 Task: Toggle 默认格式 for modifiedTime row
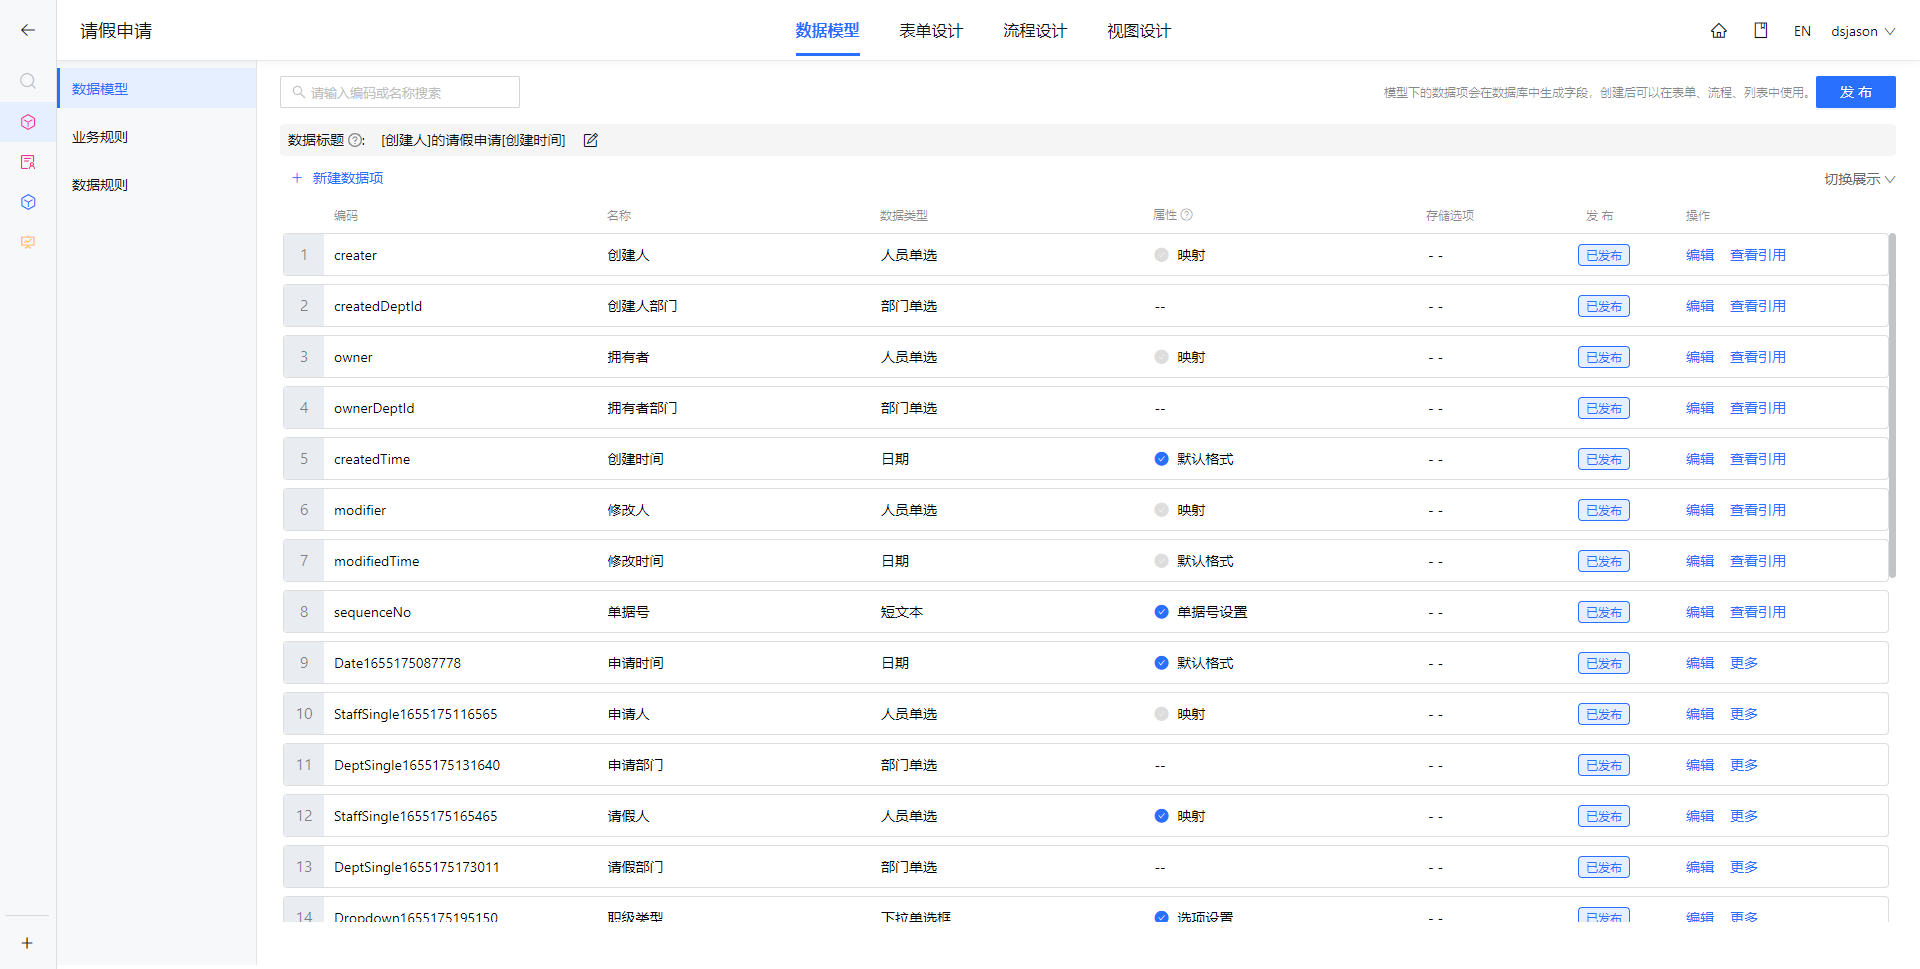pos(1161,561)
